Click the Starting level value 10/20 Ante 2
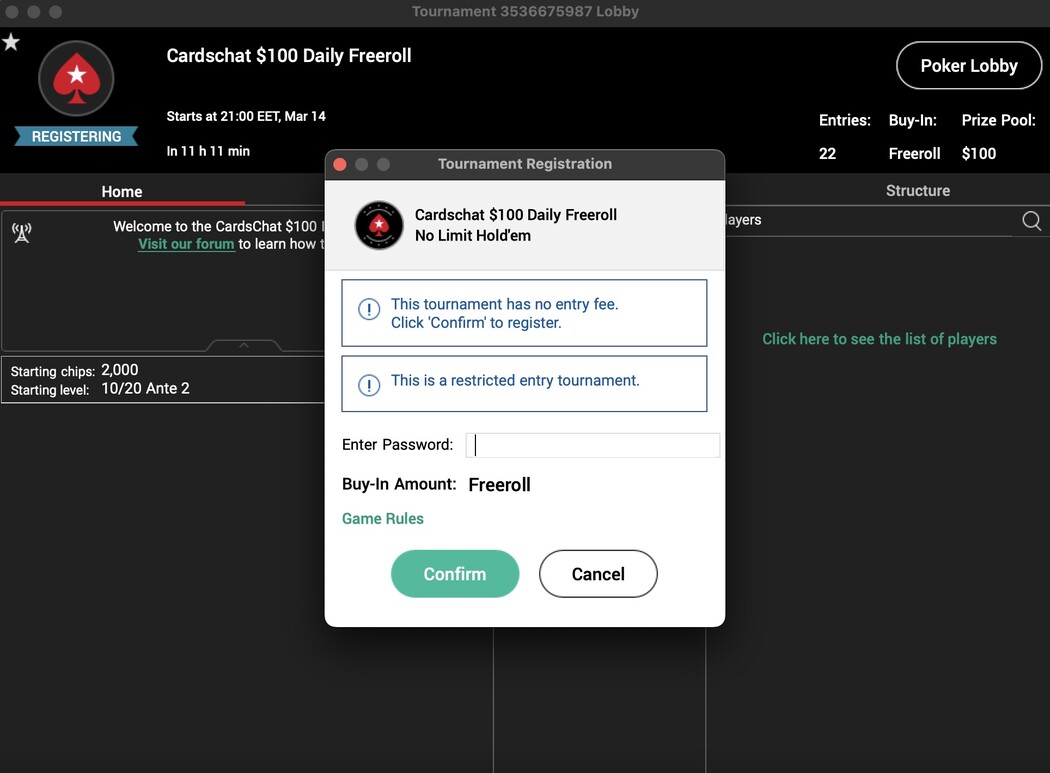Image resolution: width=1050 pixels, height=773 pixels. (145, 389)
